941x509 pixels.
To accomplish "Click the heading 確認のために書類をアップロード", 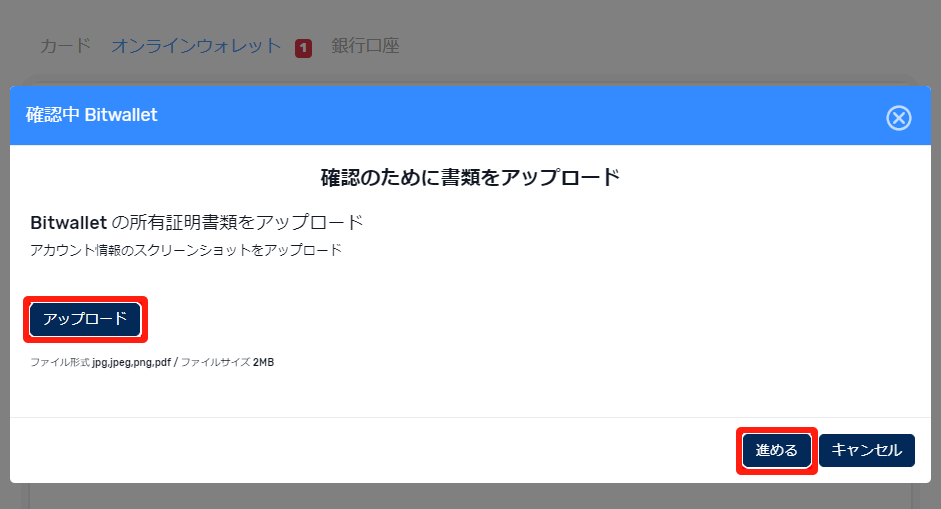I will pos(470,178).
